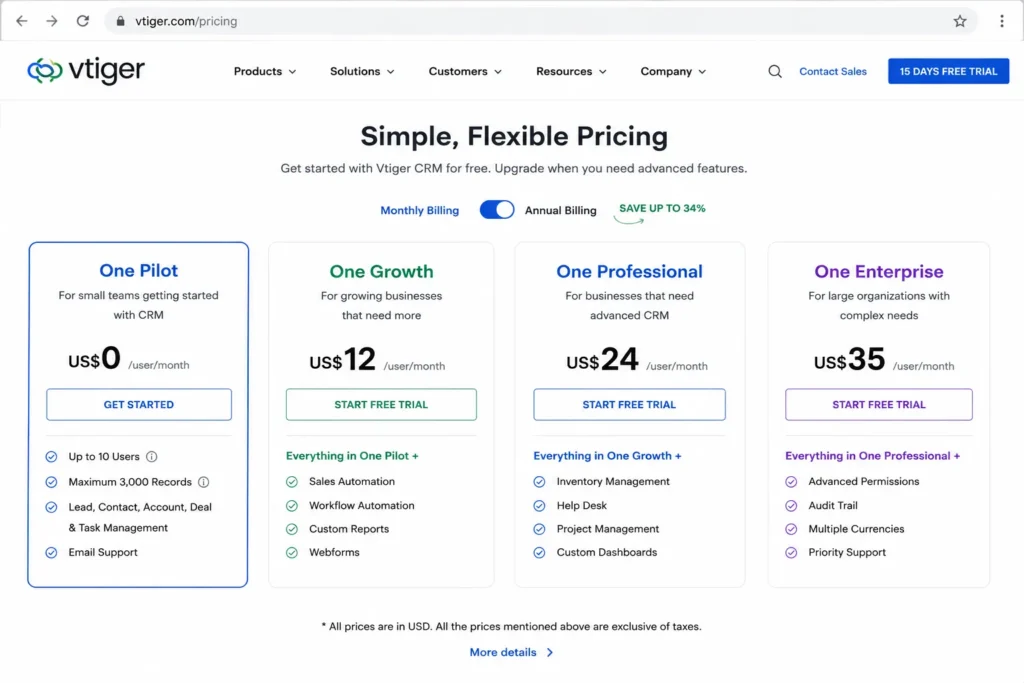
Task: Click the US$24 price text
Action: 602,359
